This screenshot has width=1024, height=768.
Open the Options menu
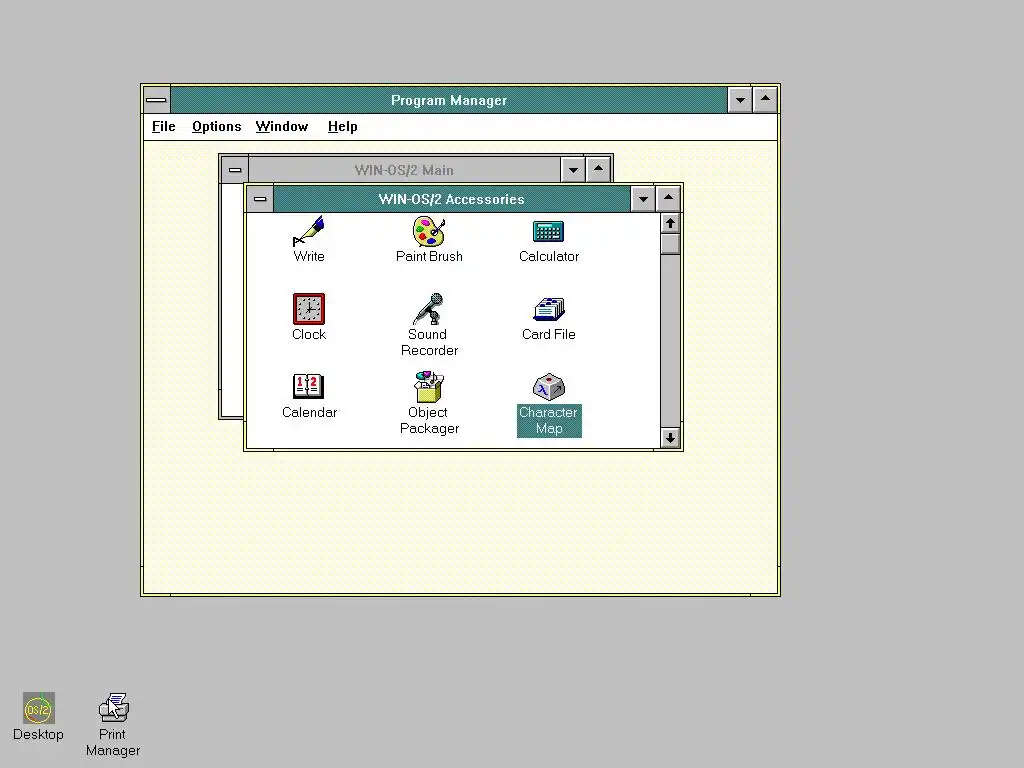pyautogui.click(x=216, y=127)
